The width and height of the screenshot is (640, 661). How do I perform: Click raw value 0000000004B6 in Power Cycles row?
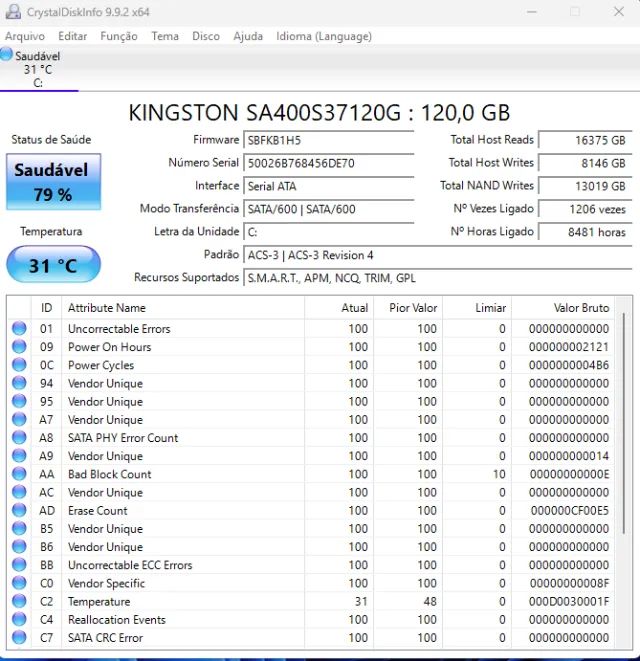pyautogui.click(x=569, y=365)
